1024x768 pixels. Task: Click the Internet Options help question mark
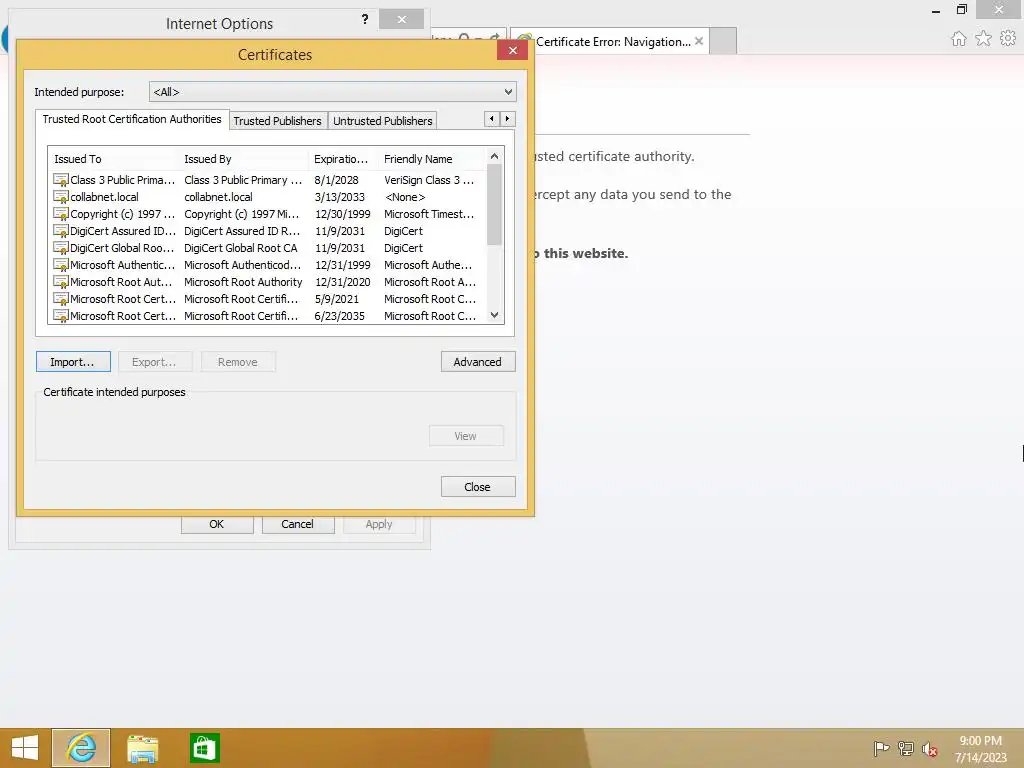(364, 20)
